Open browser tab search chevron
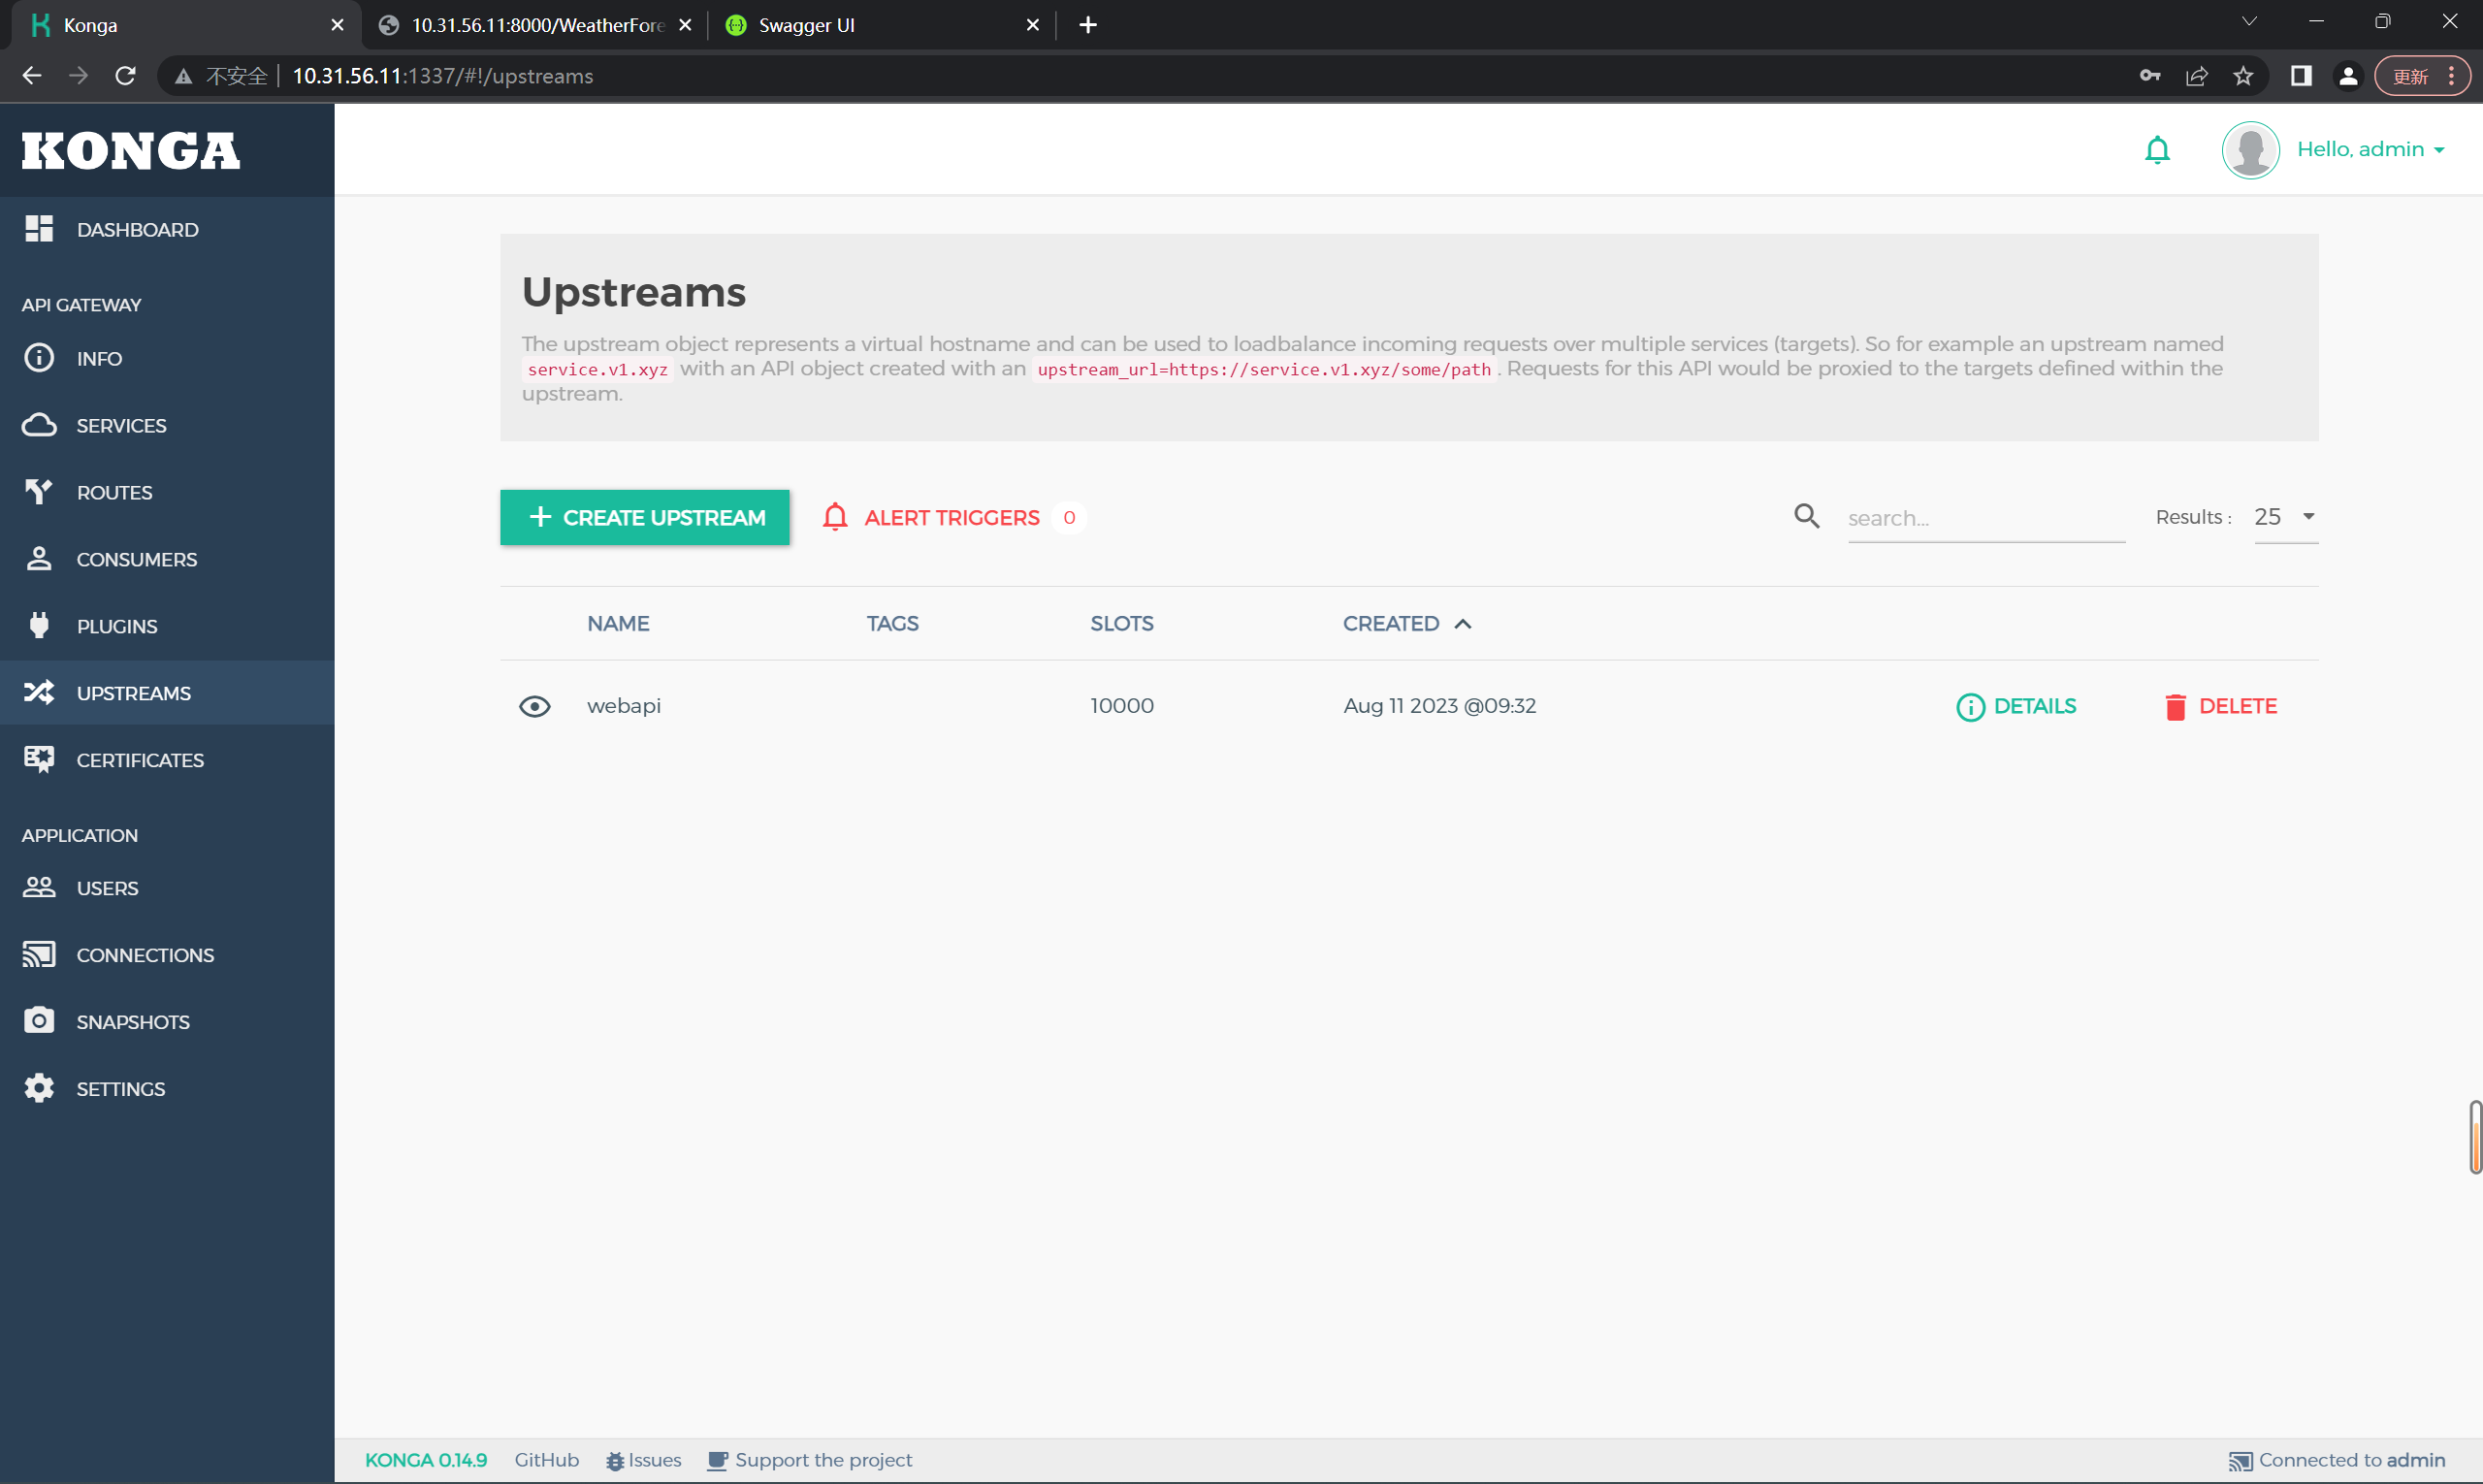Image resolution: width=2483 pixels, height=1484 pixels. pyautogui.click(x=2248, y=21)
